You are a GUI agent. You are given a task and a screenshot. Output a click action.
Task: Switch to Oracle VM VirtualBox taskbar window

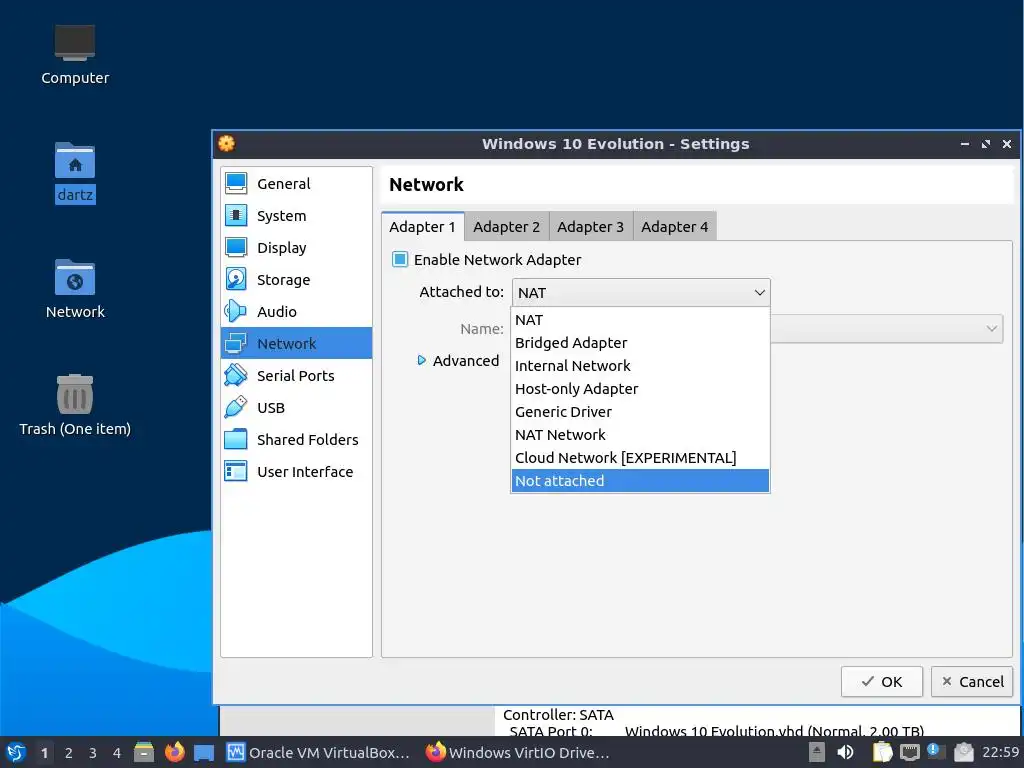[x=318, y=753]
